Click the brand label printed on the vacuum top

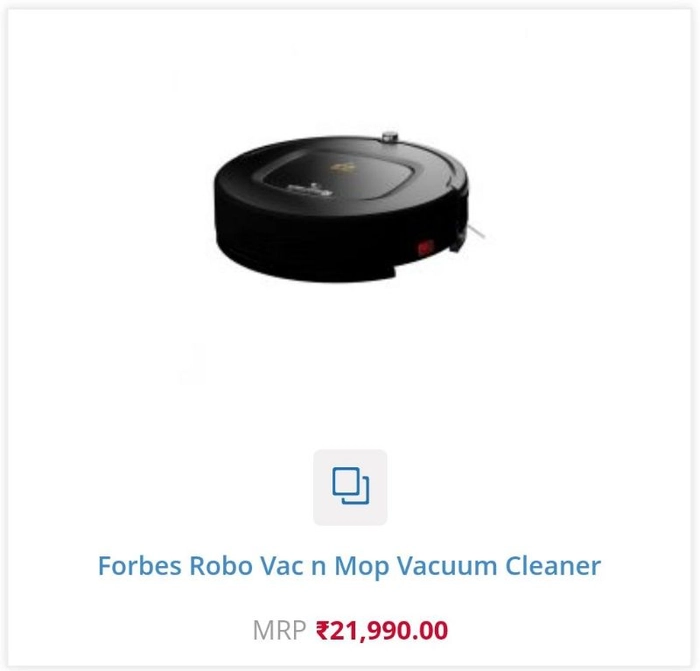(309, 190)
